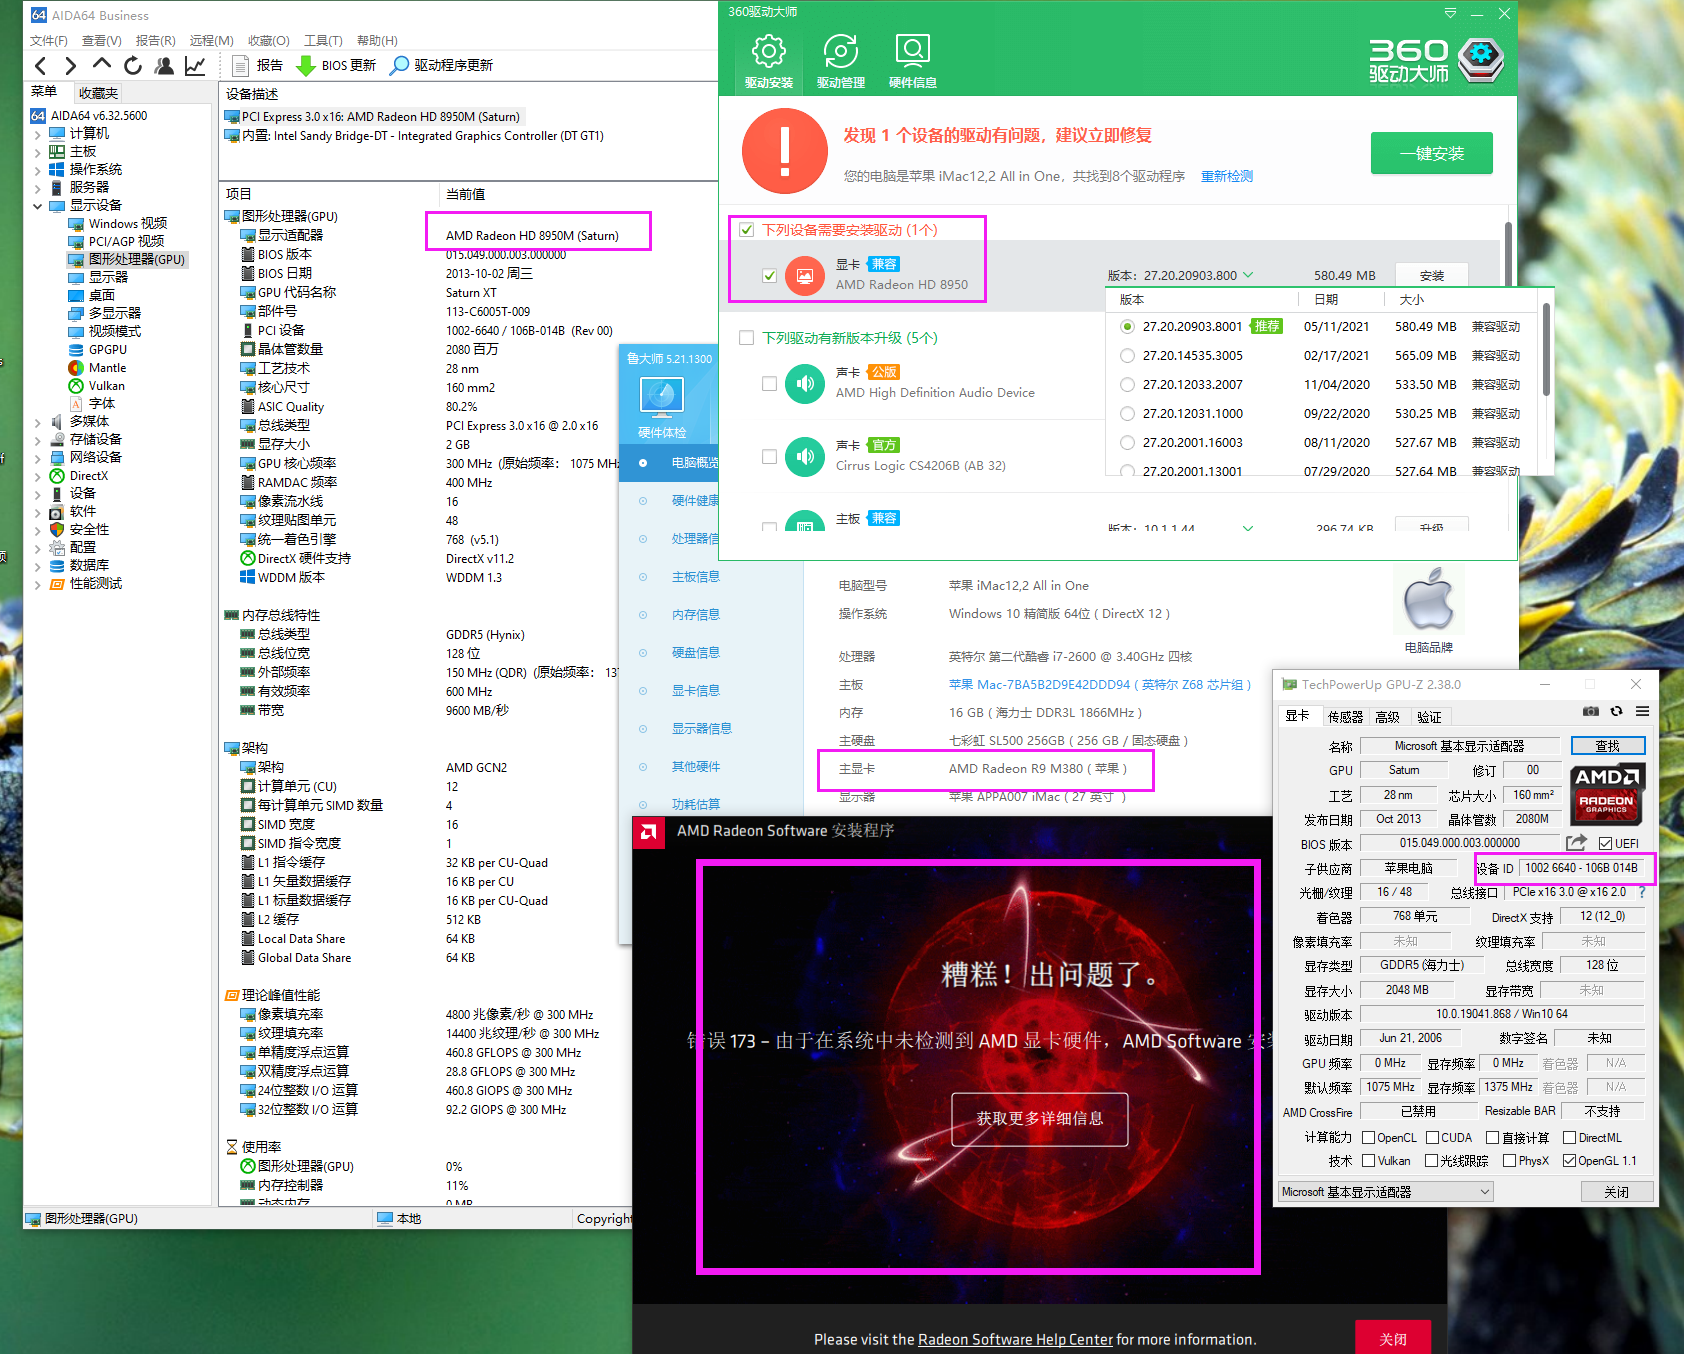
Task: Check the 下列驱动有新版本升级 group checkbox
Action: pyautogui.click(x=746, y=338)
